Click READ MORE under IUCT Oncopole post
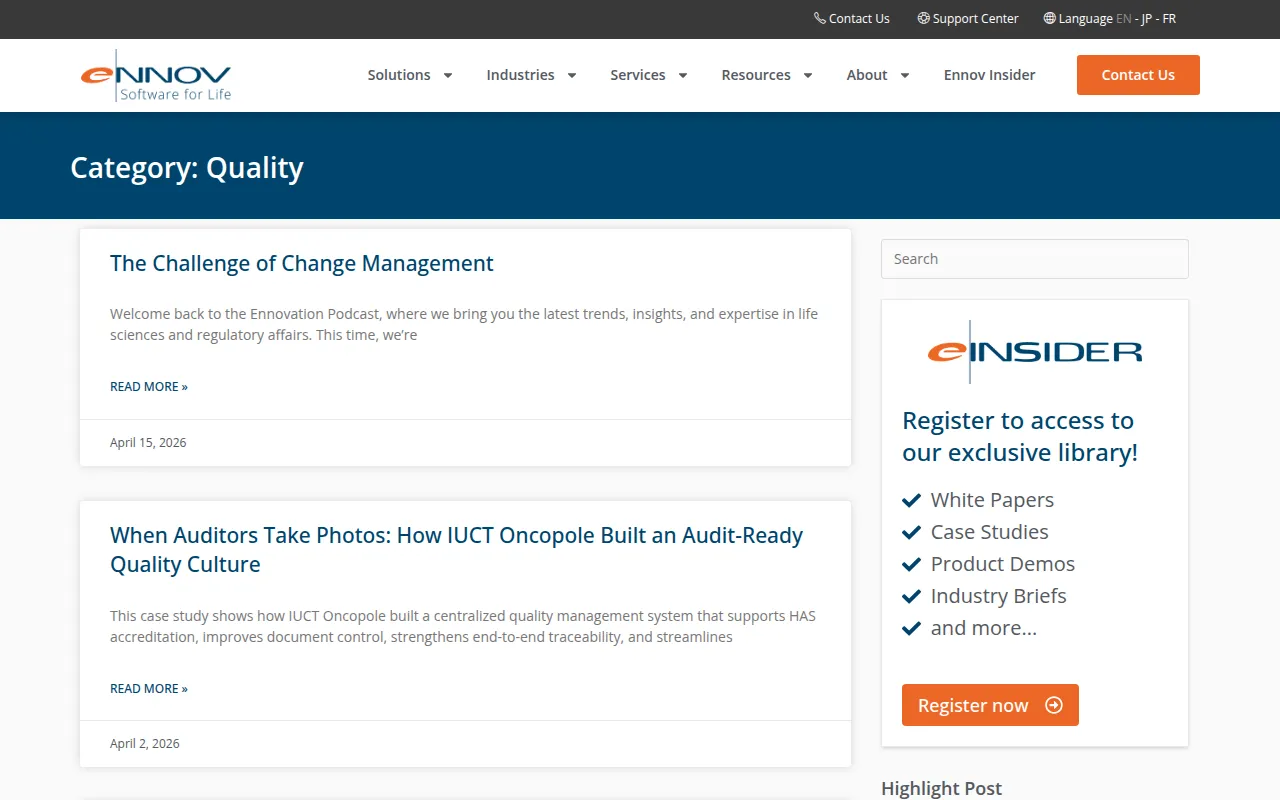 149,688
